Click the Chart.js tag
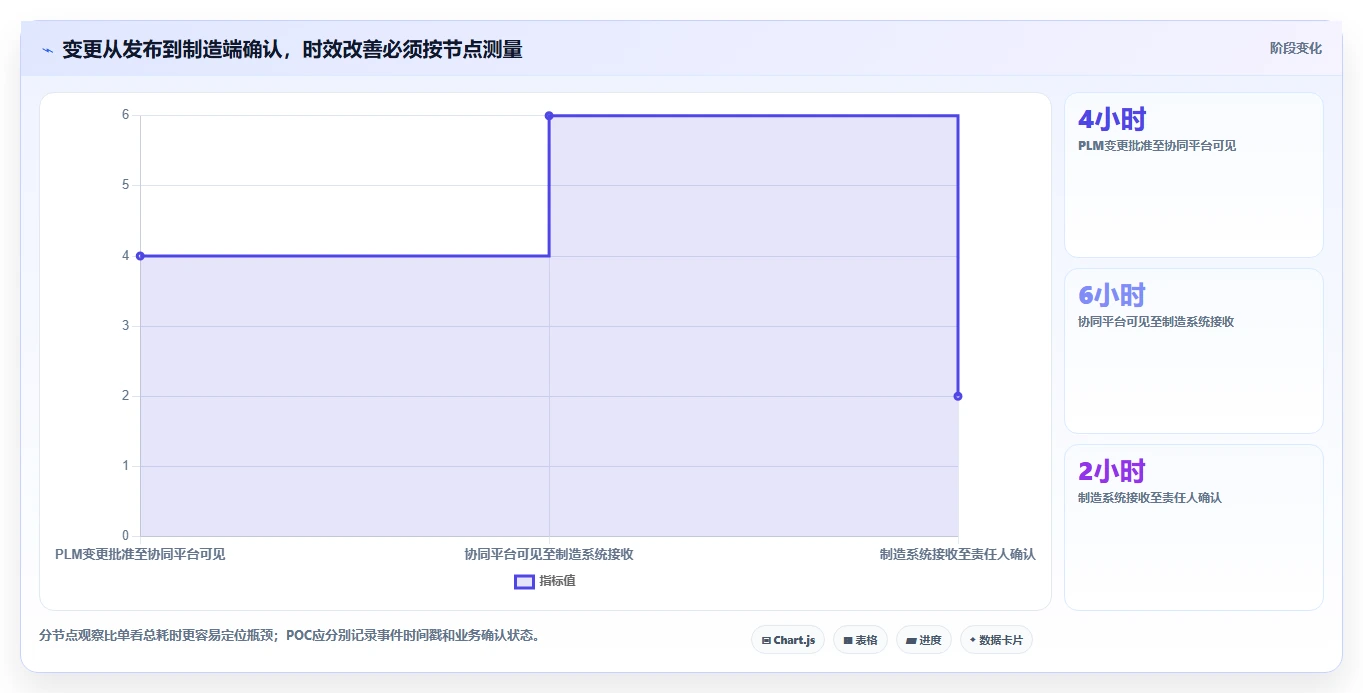1363x693 pixels. coord(788,640)
